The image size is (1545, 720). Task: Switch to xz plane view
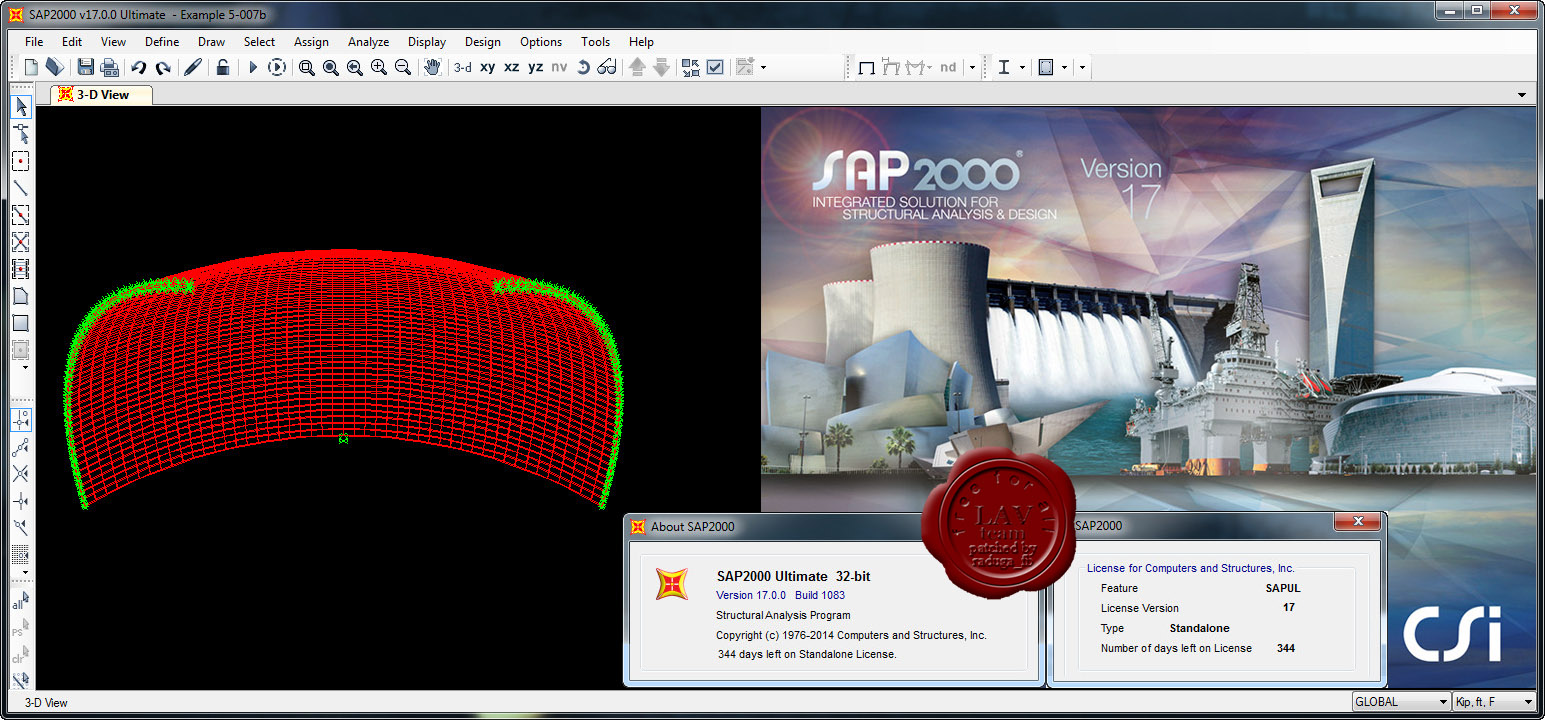tap(512, 67)
